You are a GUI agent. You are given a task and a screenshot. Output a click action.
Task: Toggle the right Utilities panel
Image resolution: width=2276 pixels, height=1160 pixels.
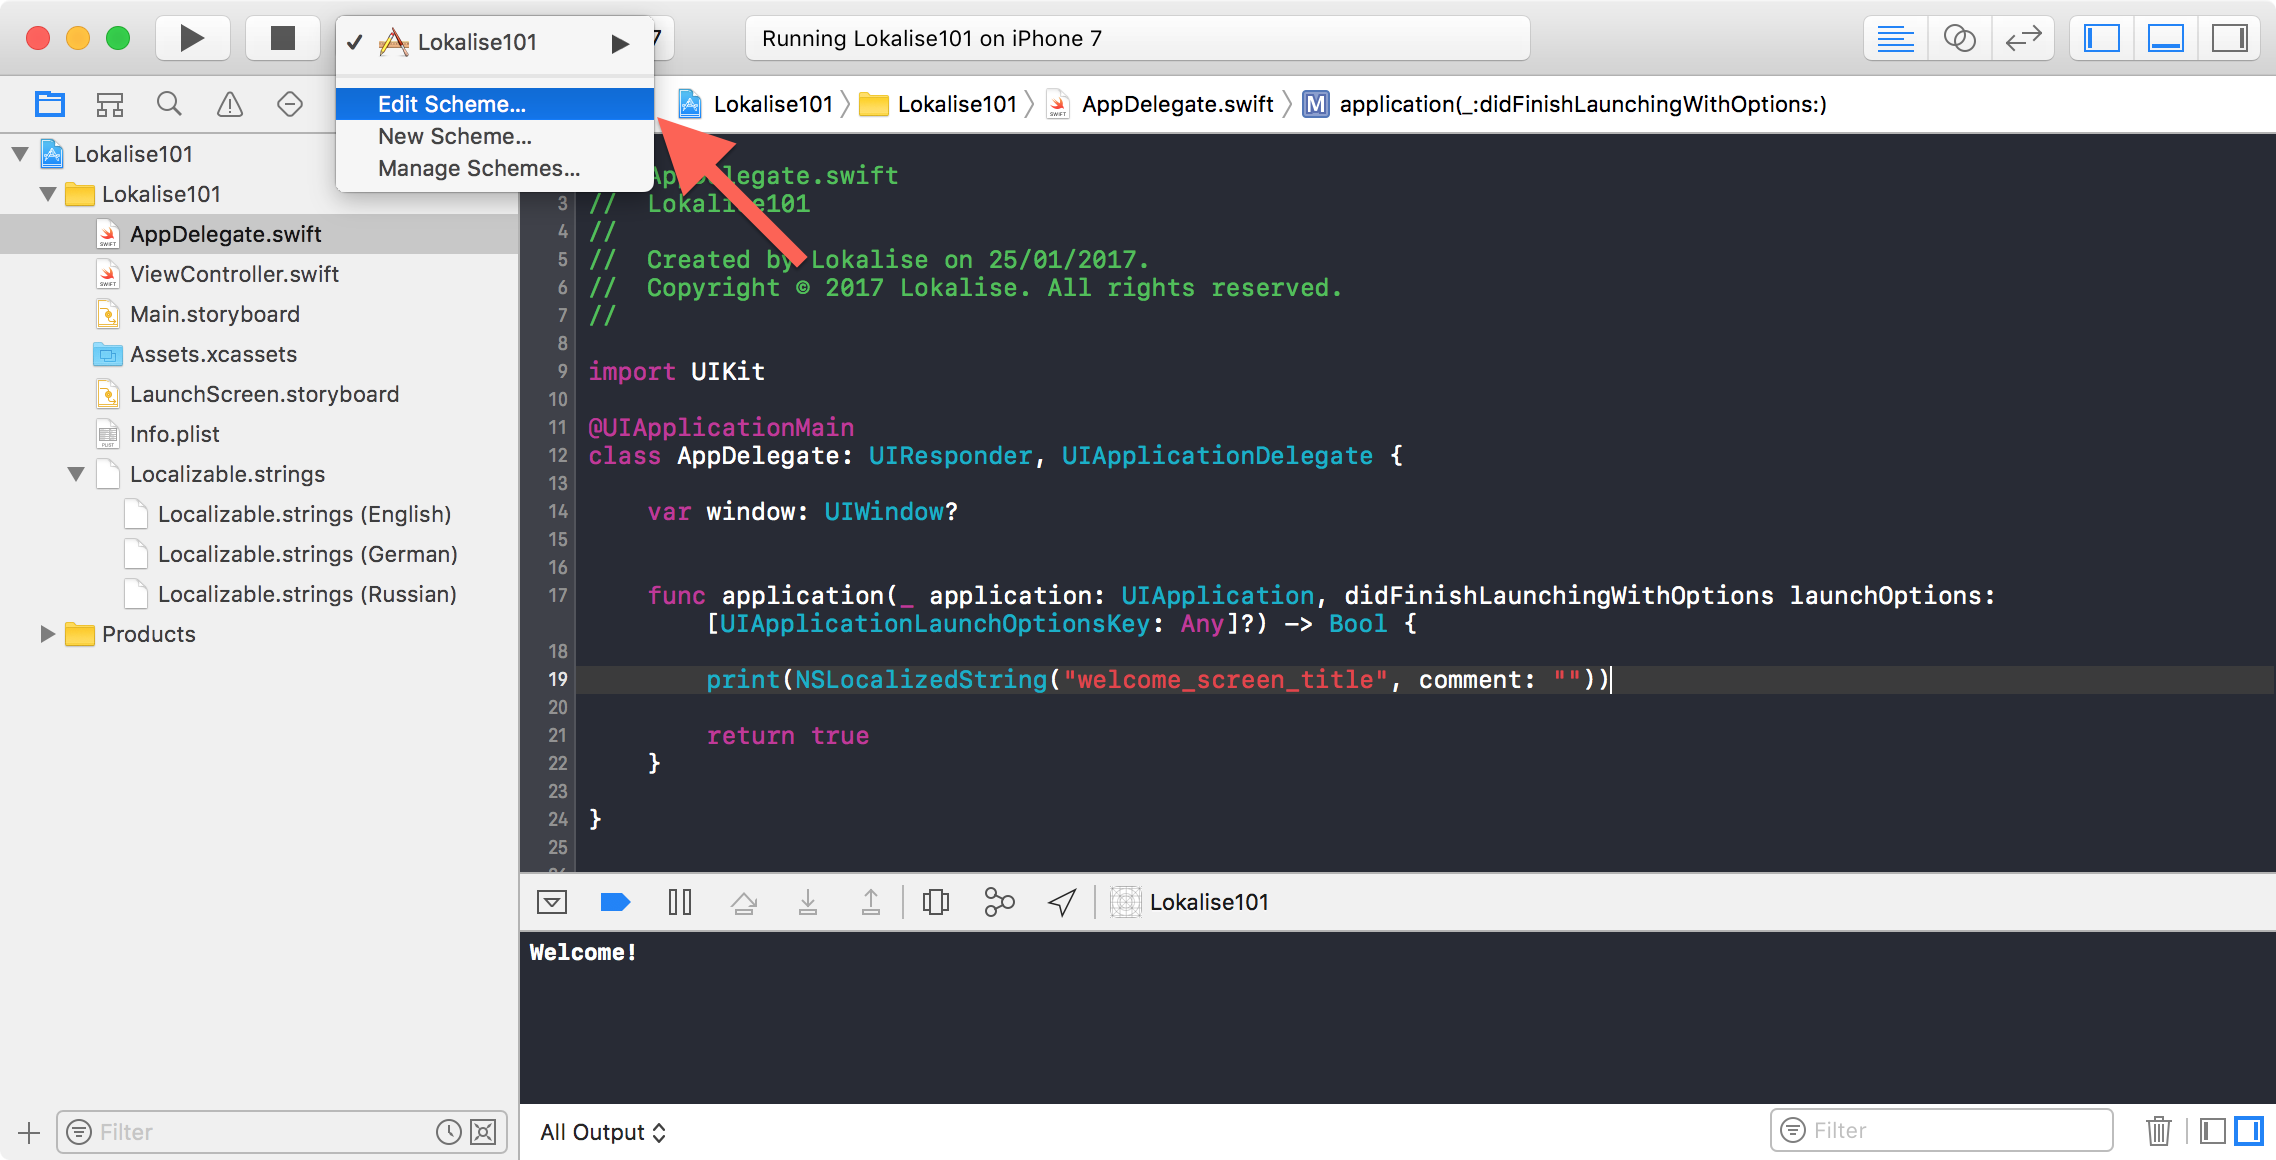(2229, 39)
